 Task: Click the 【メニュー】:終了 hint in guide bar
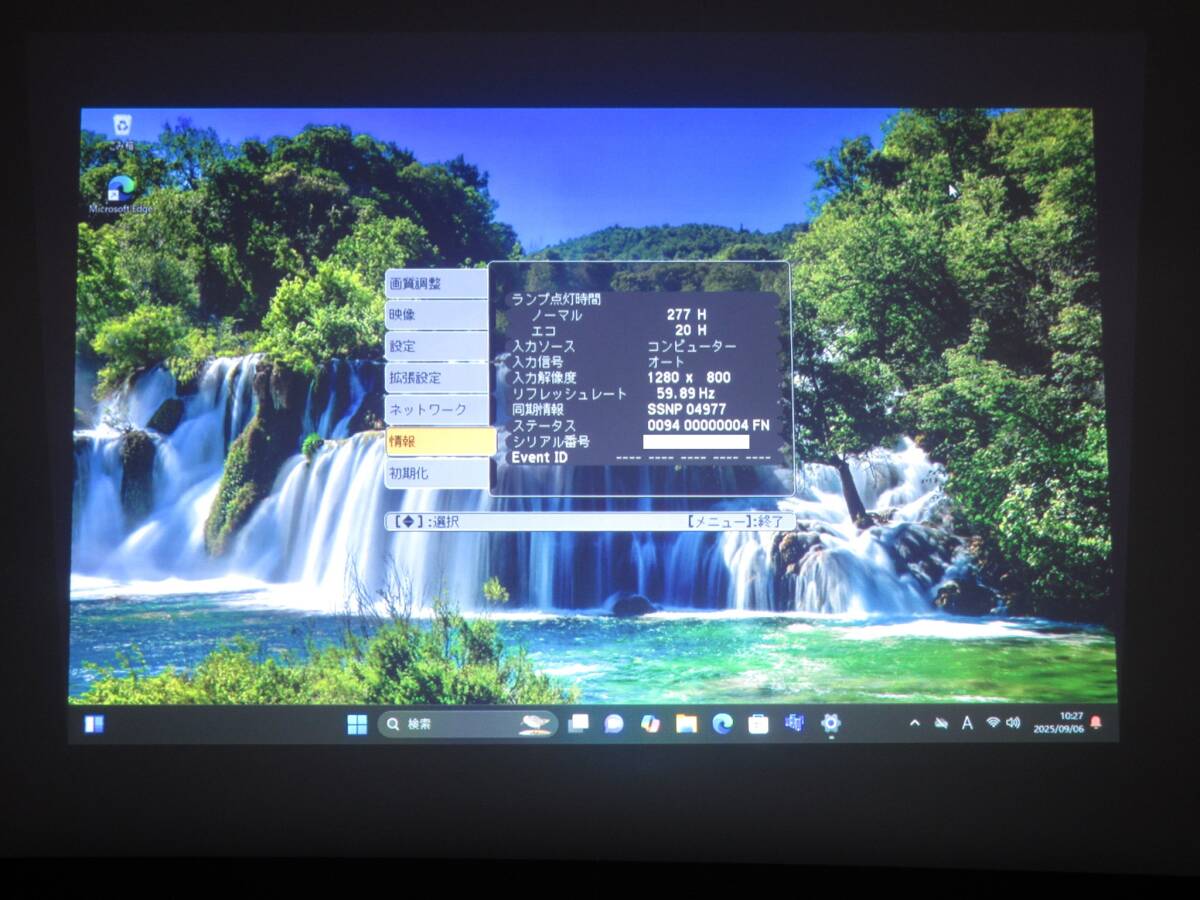click(x=738, y=522)
